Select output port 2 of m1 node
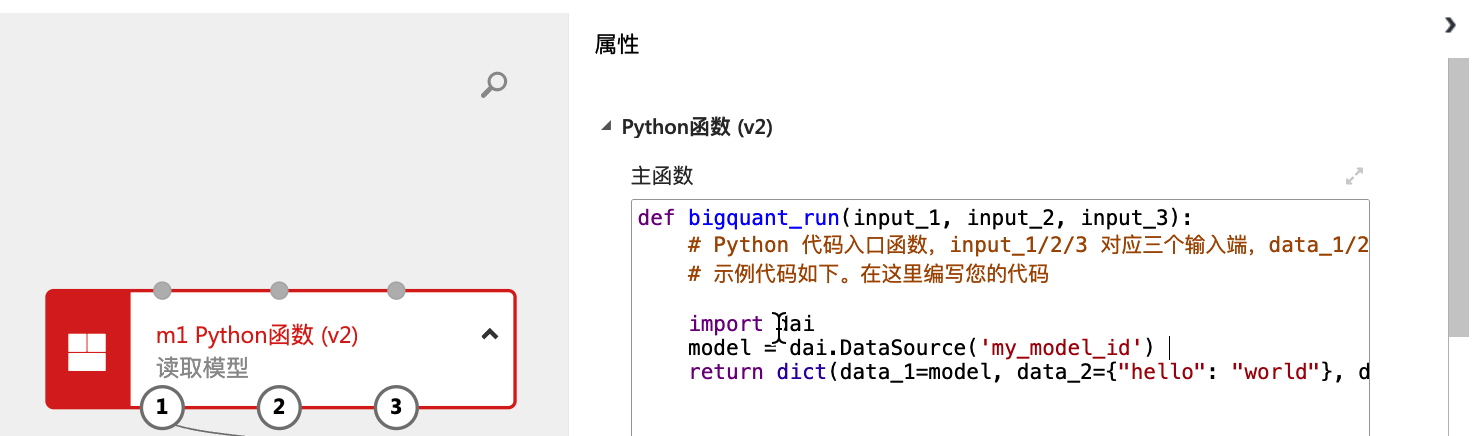 coord(279,407)
